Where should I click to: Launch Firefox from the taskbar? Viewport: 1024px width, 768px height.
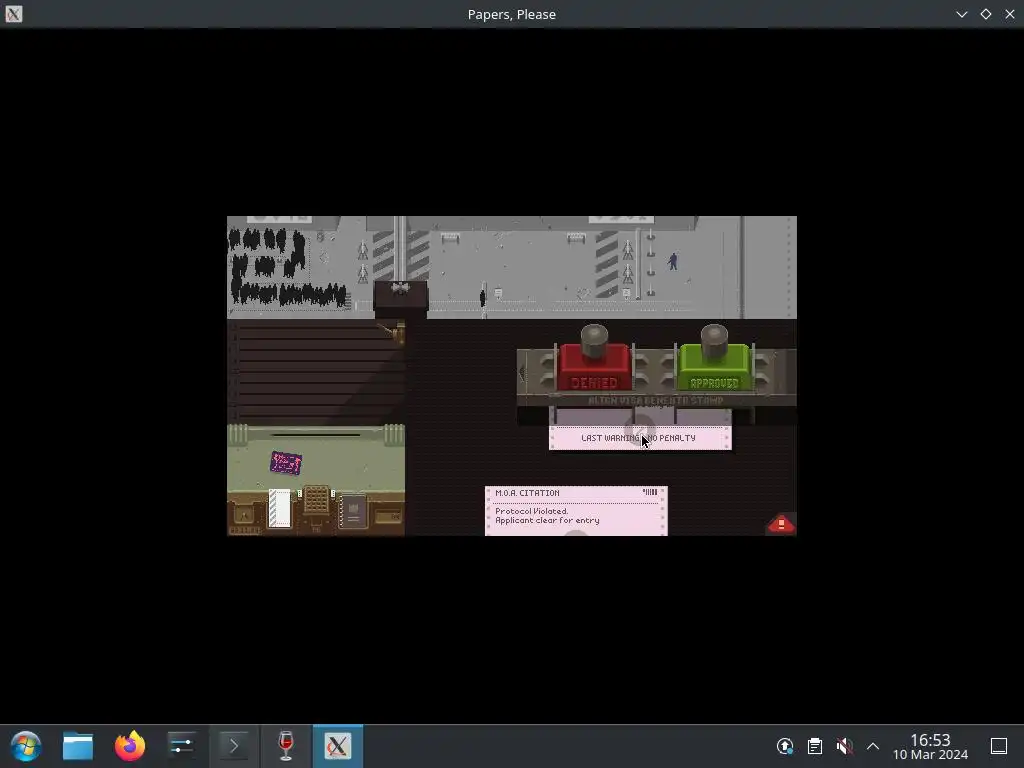[x=130, y=746]
